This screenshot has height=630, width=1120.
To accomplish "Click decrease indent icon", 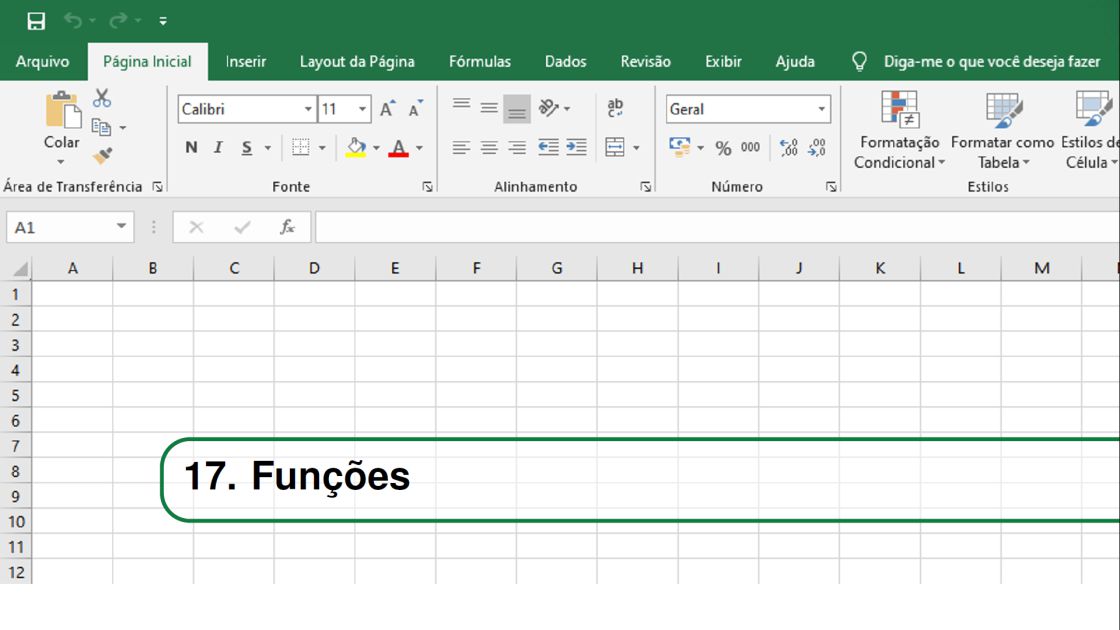I will click(x=548, y=147).
